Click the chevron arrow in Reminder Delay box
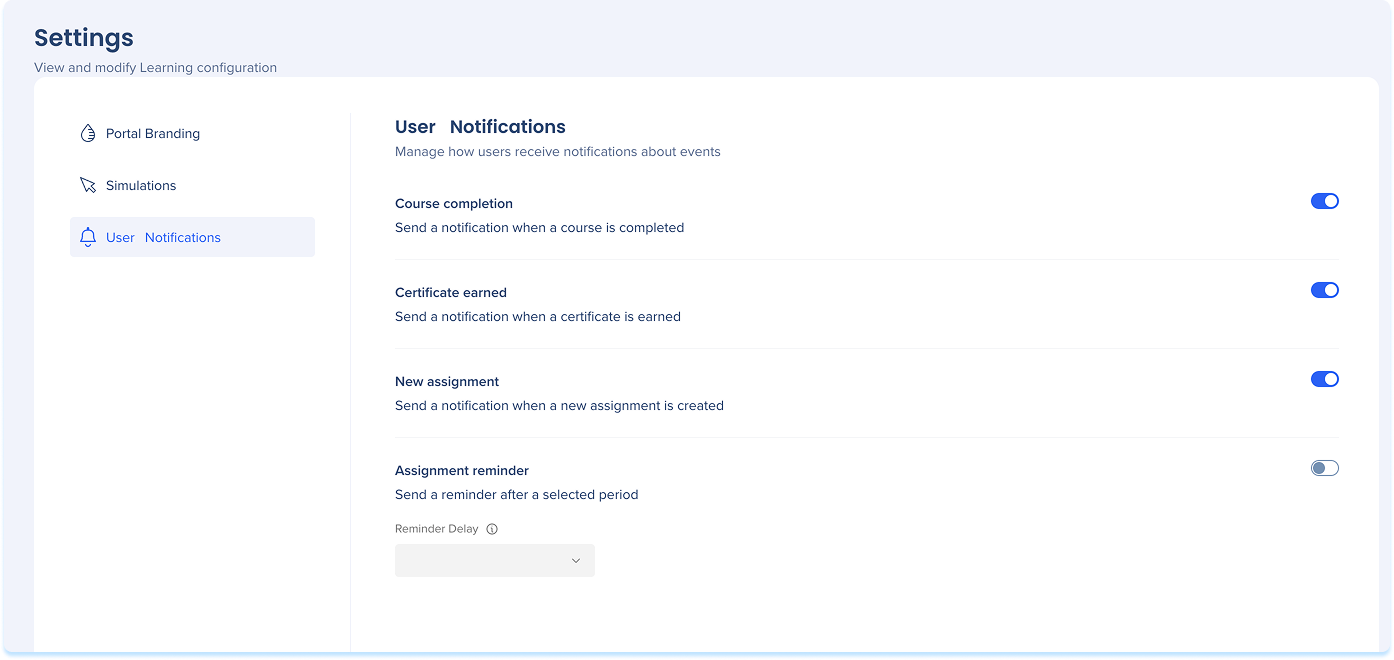This screenshot has height=660, width=1394. (575, 561)
